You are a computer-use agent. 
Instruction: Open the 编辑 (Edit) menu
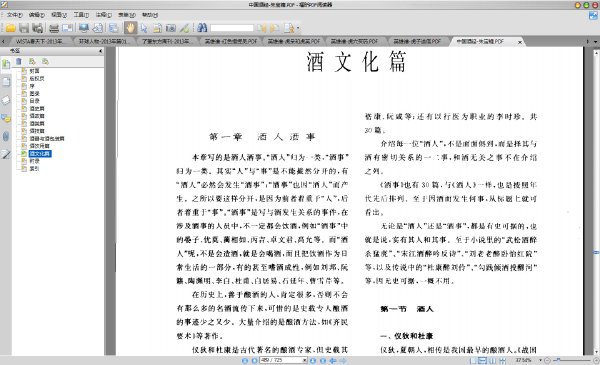(37, 15)
